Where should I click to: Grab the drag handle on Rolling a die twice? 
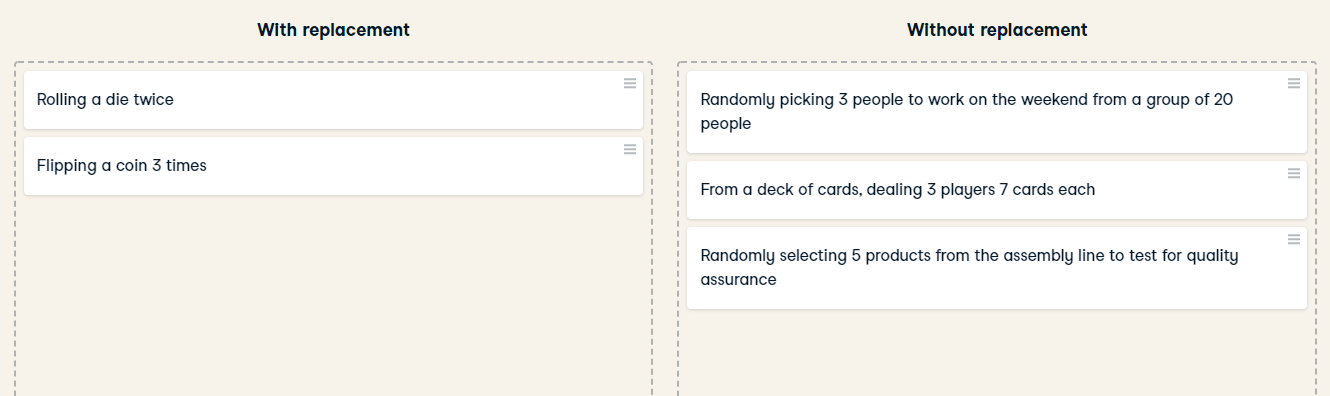click(630, 84)
